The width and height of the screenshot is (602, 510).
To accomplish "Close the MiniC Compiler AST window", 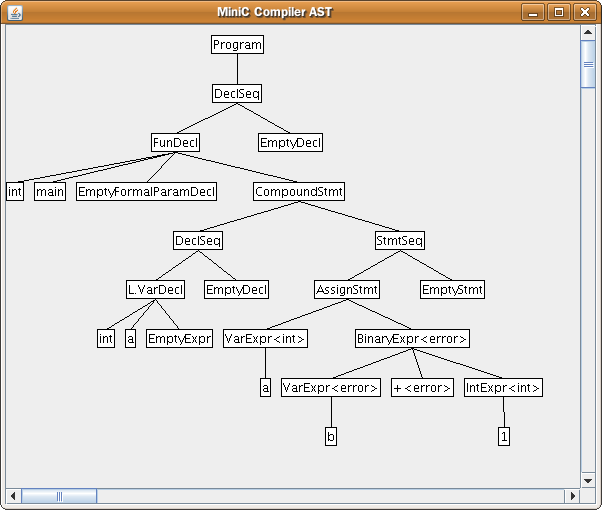I will coord(583,12).
